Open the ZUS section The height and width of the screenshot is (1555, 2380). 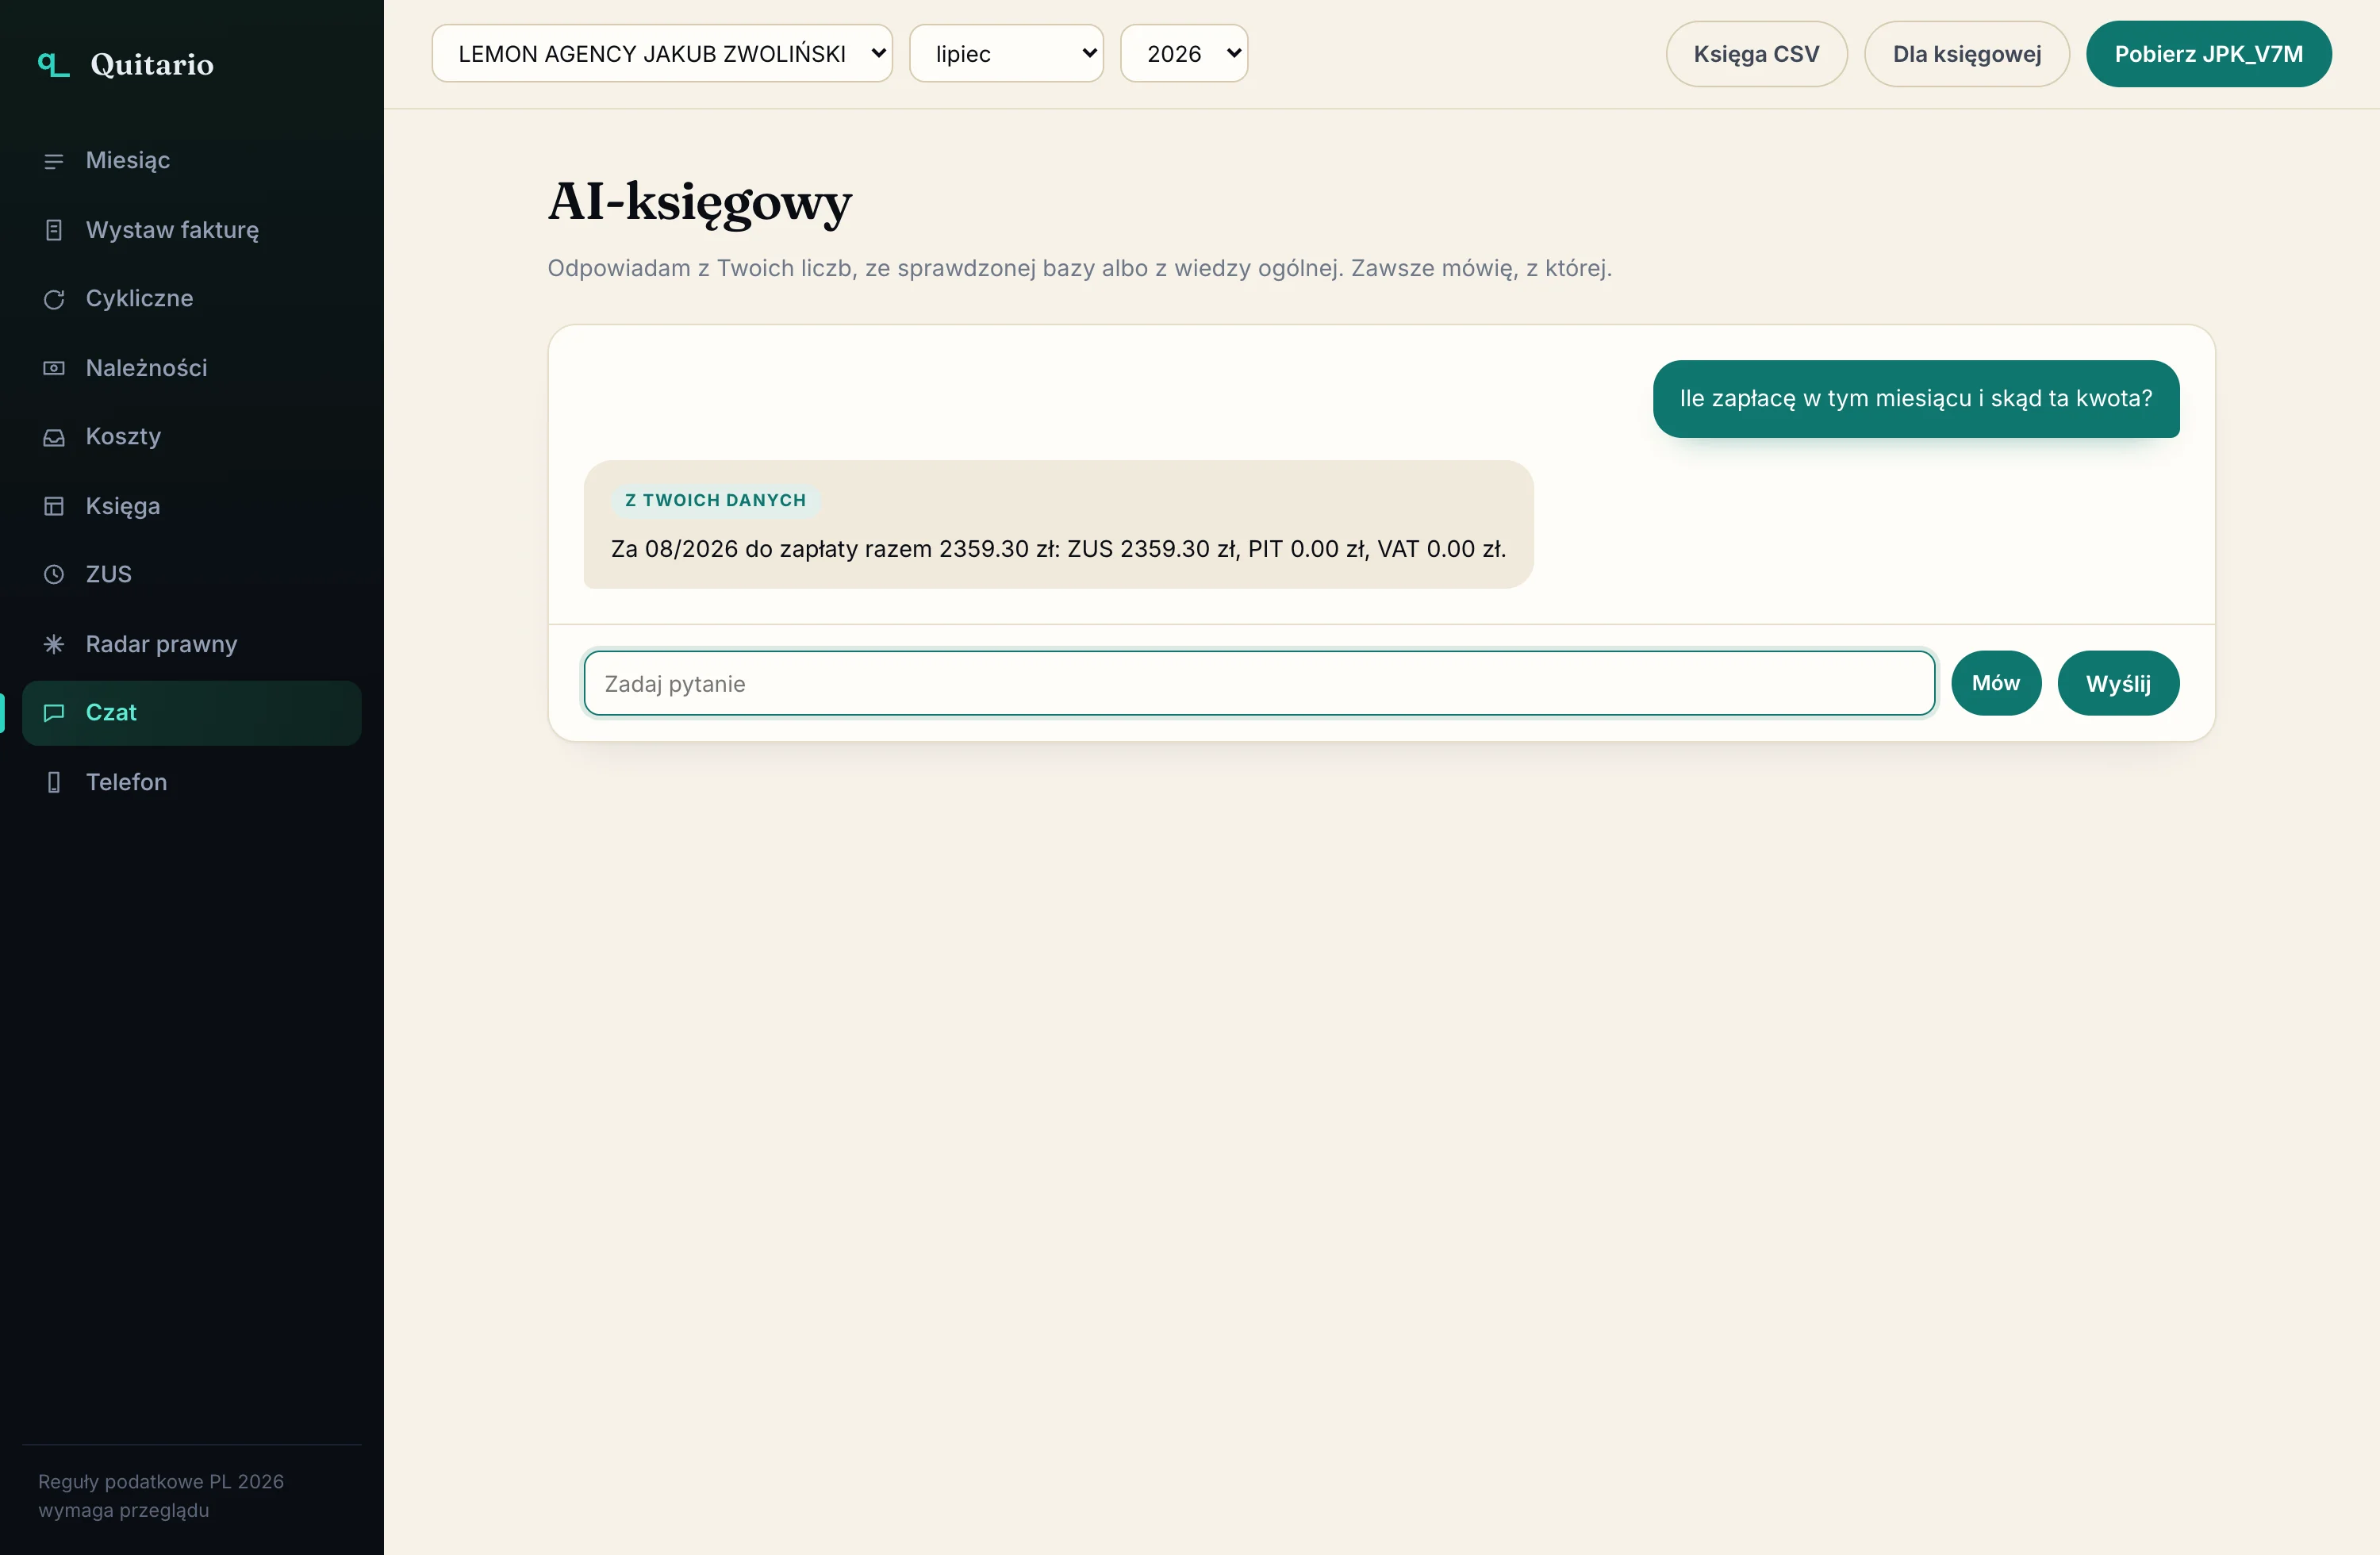191,575
